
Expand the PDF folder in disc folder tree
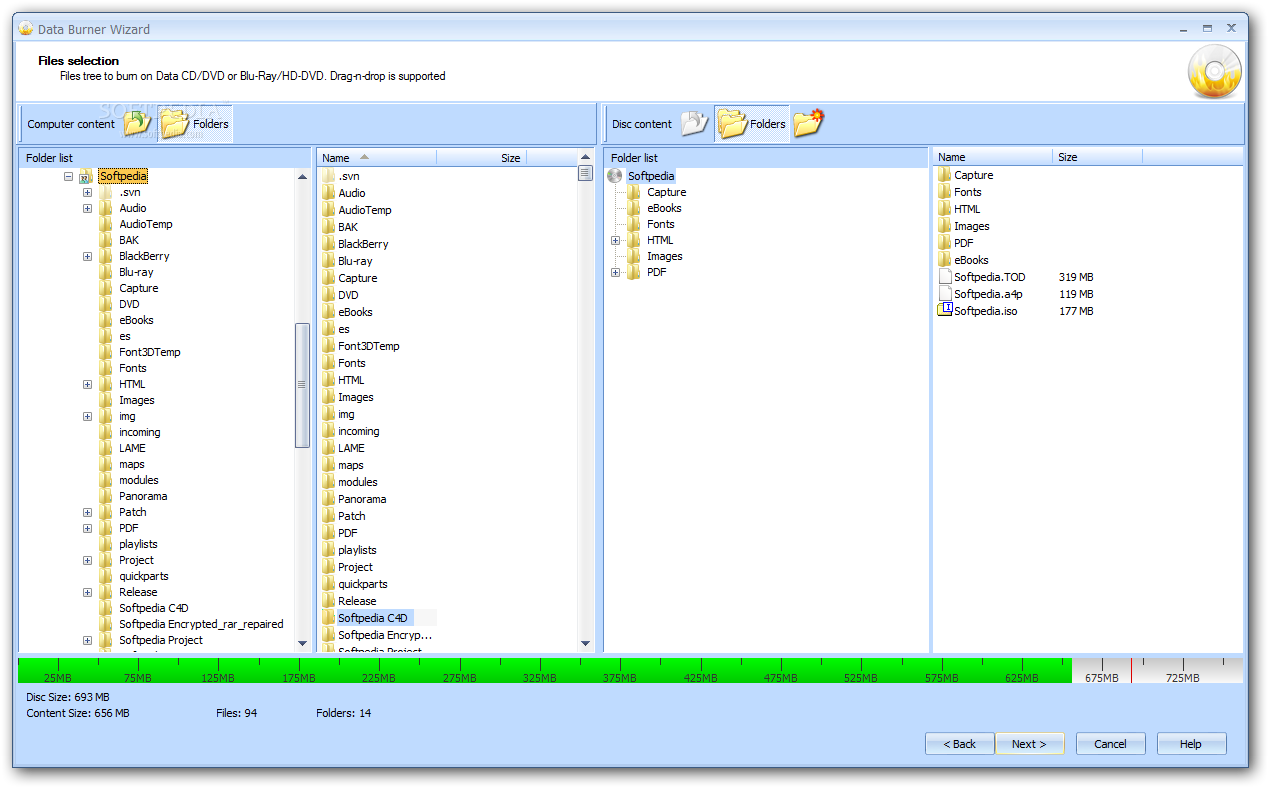615,272
